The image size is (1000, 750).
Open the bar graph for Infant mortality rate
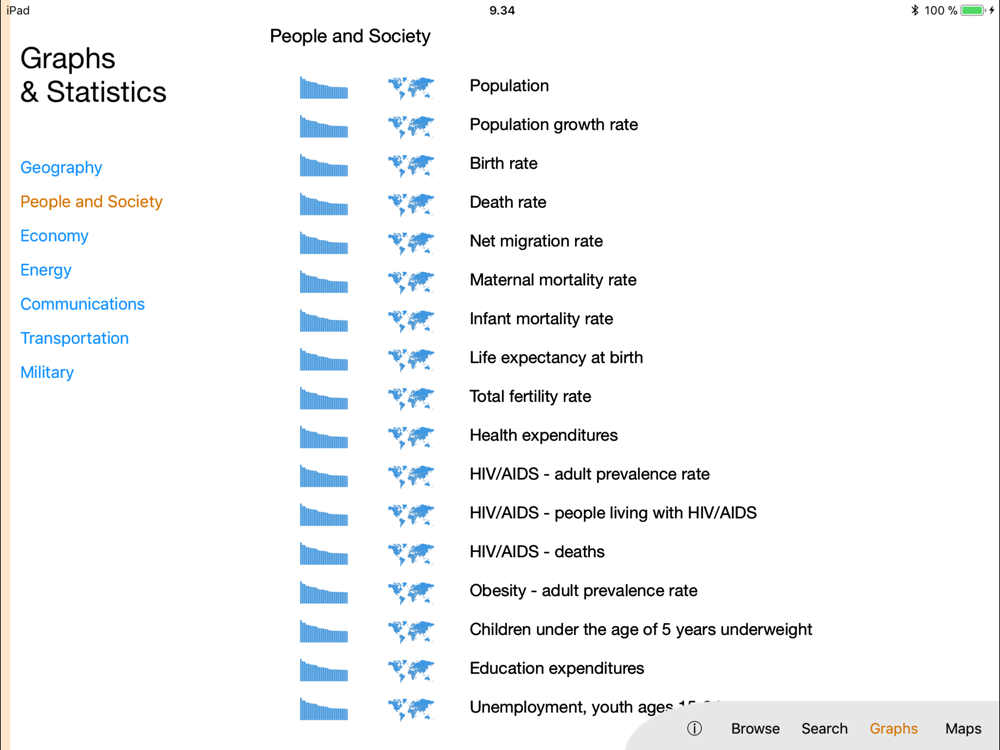(x=324, y=321)
